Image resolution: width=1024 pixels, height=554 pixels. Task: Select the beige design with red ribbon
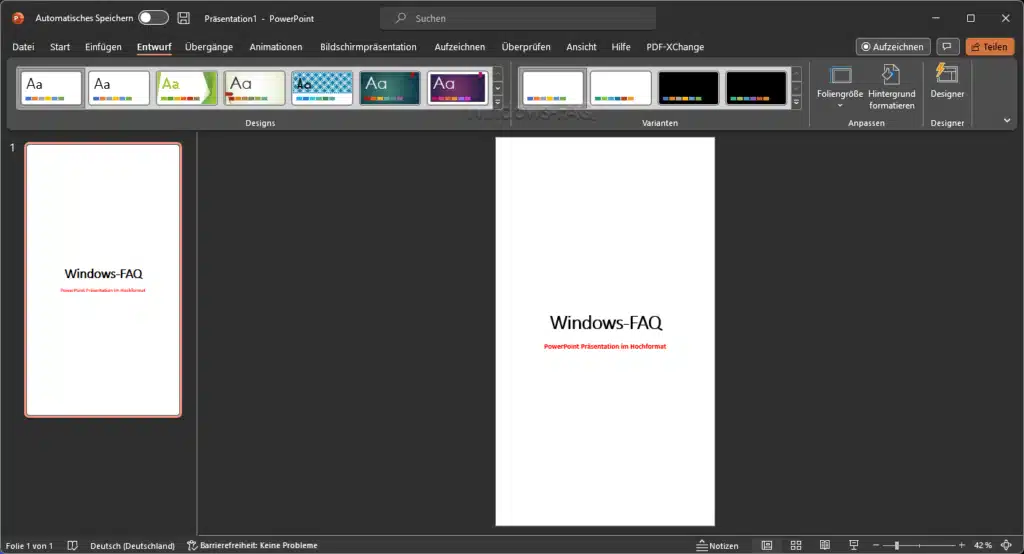255,88
